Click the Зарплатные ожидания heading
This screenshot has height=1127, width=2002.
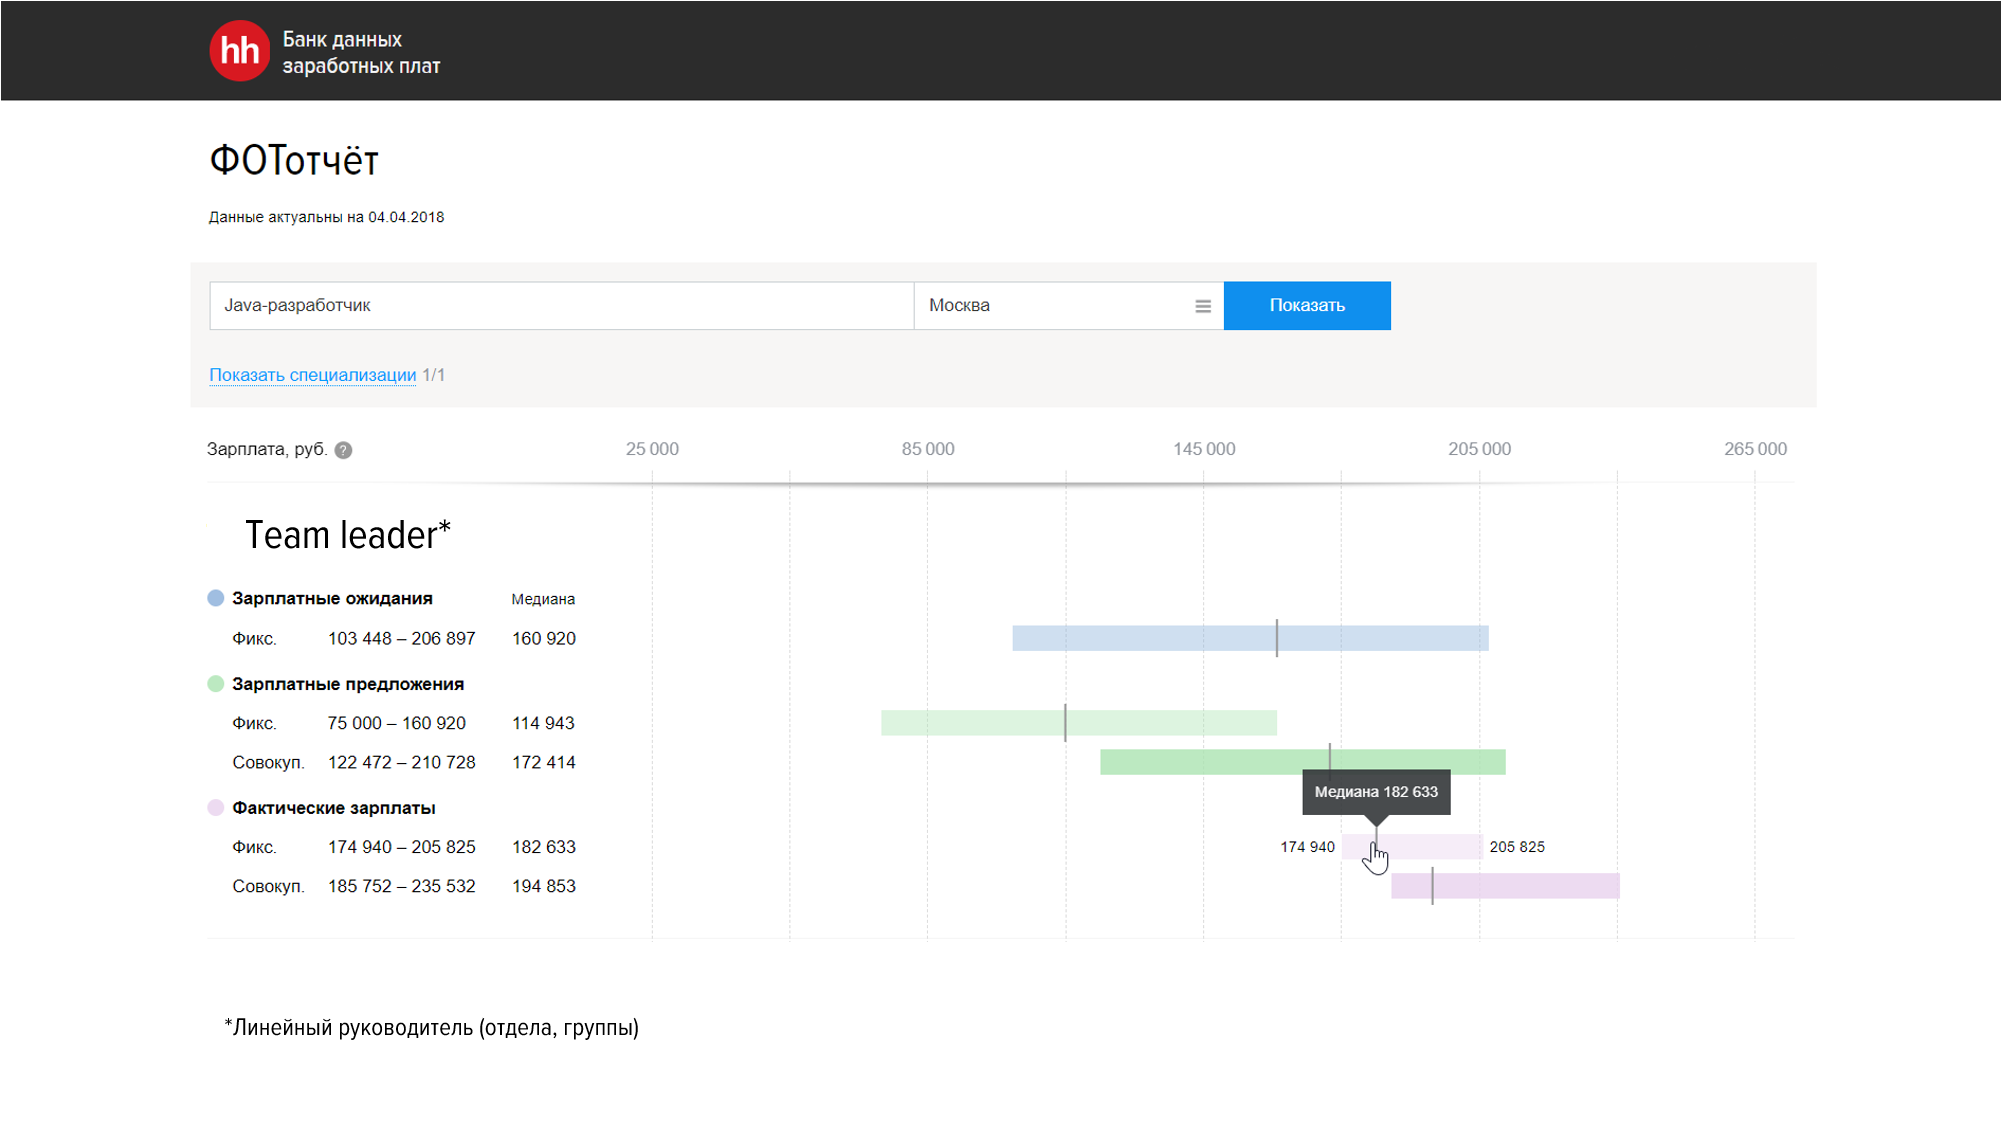coord(332,598)
